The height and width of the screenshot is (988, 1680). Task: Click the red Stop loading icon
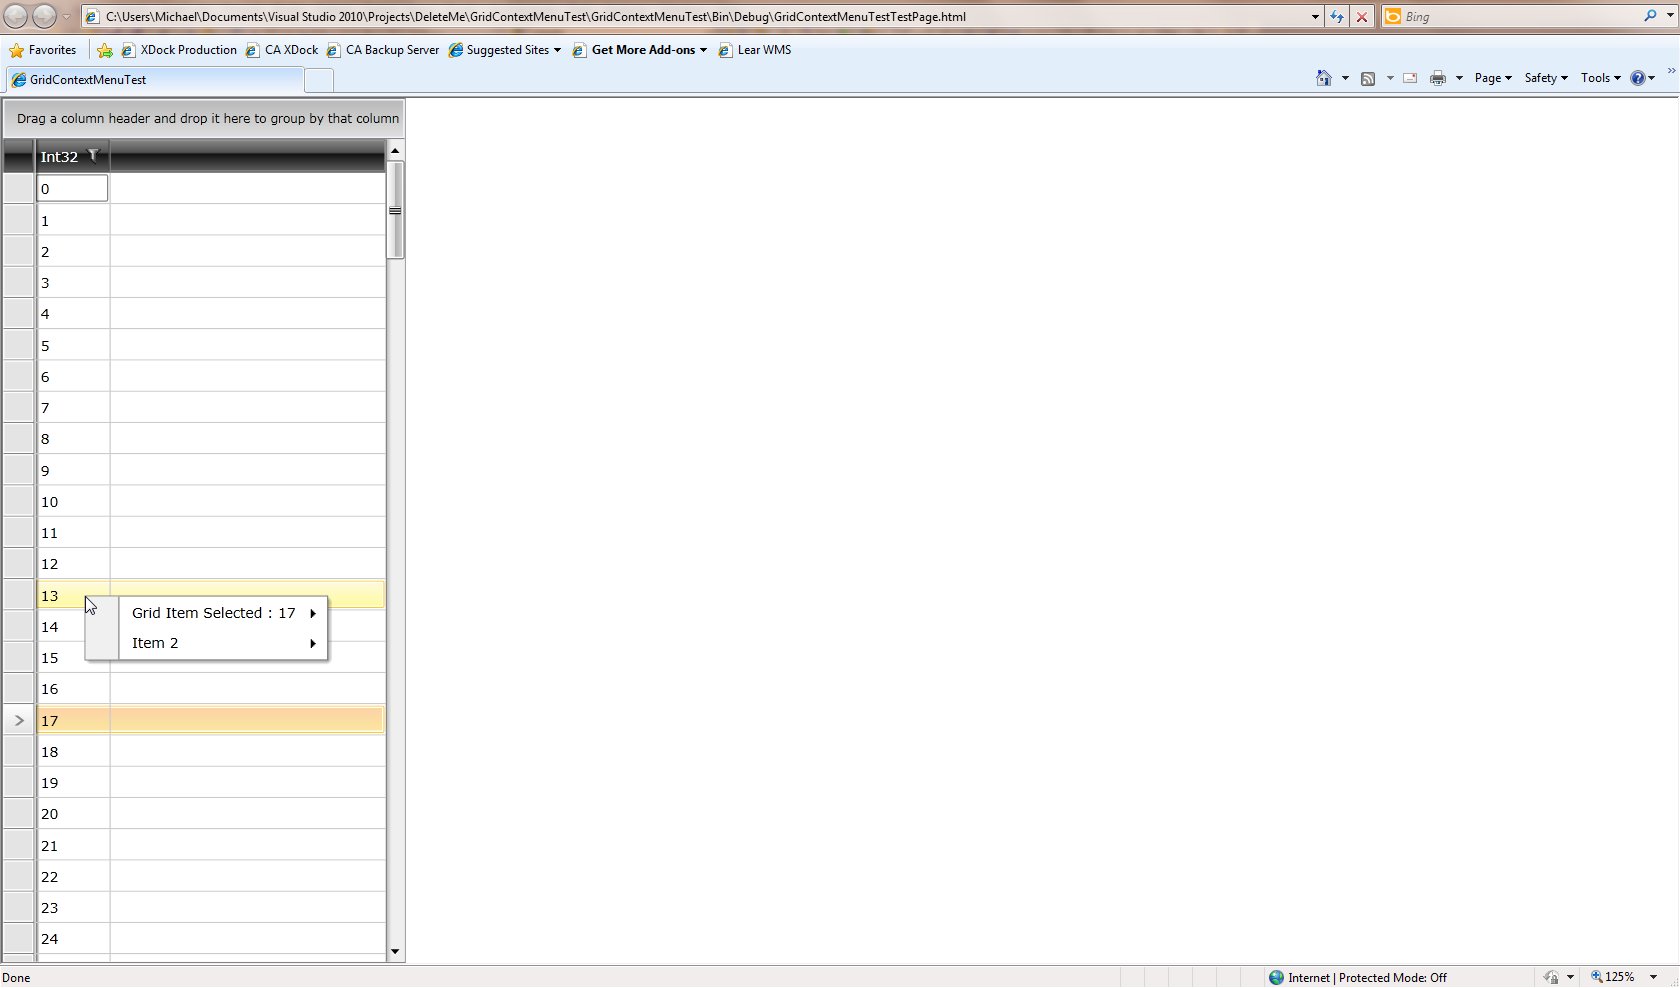(x=1361, y=17)
